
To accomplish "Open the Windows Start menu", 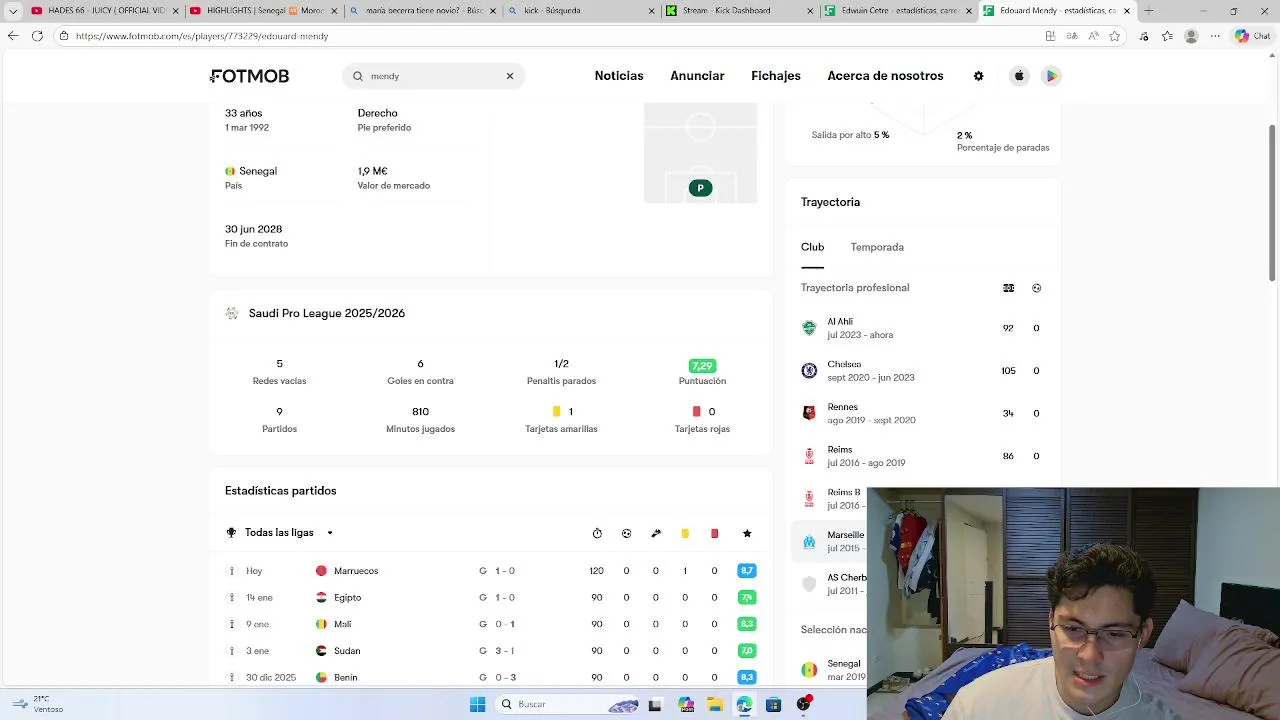I will (x=477, y=704).
